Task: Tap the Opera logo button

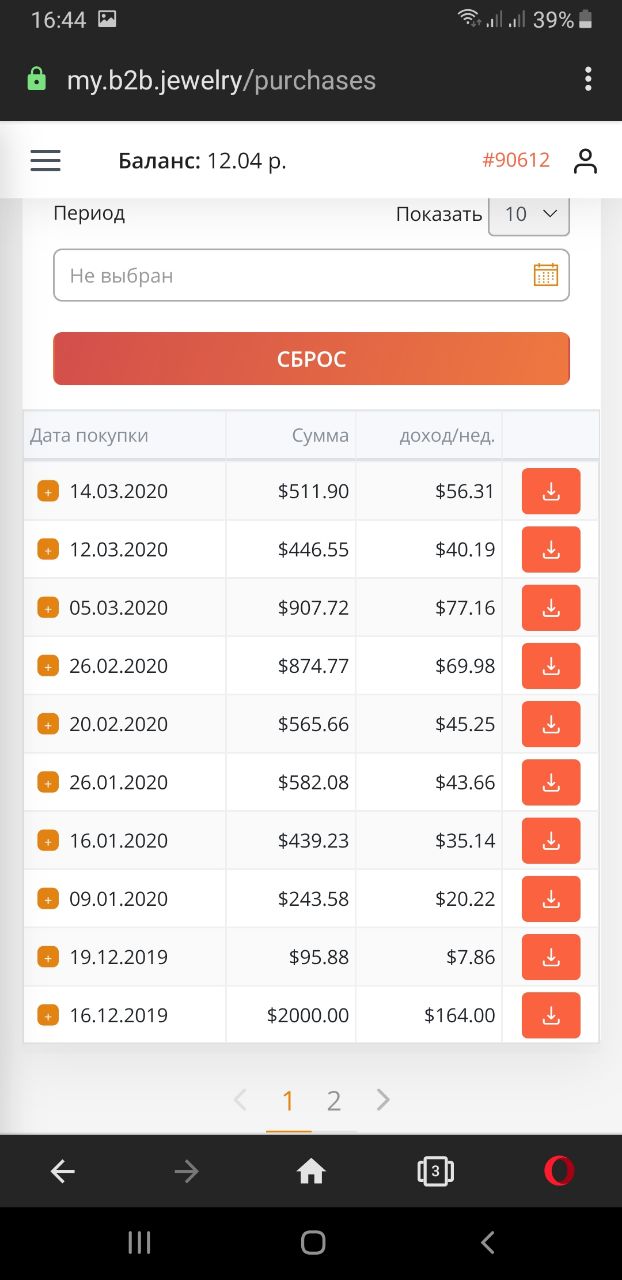Action: click(x=559, y=1170)
